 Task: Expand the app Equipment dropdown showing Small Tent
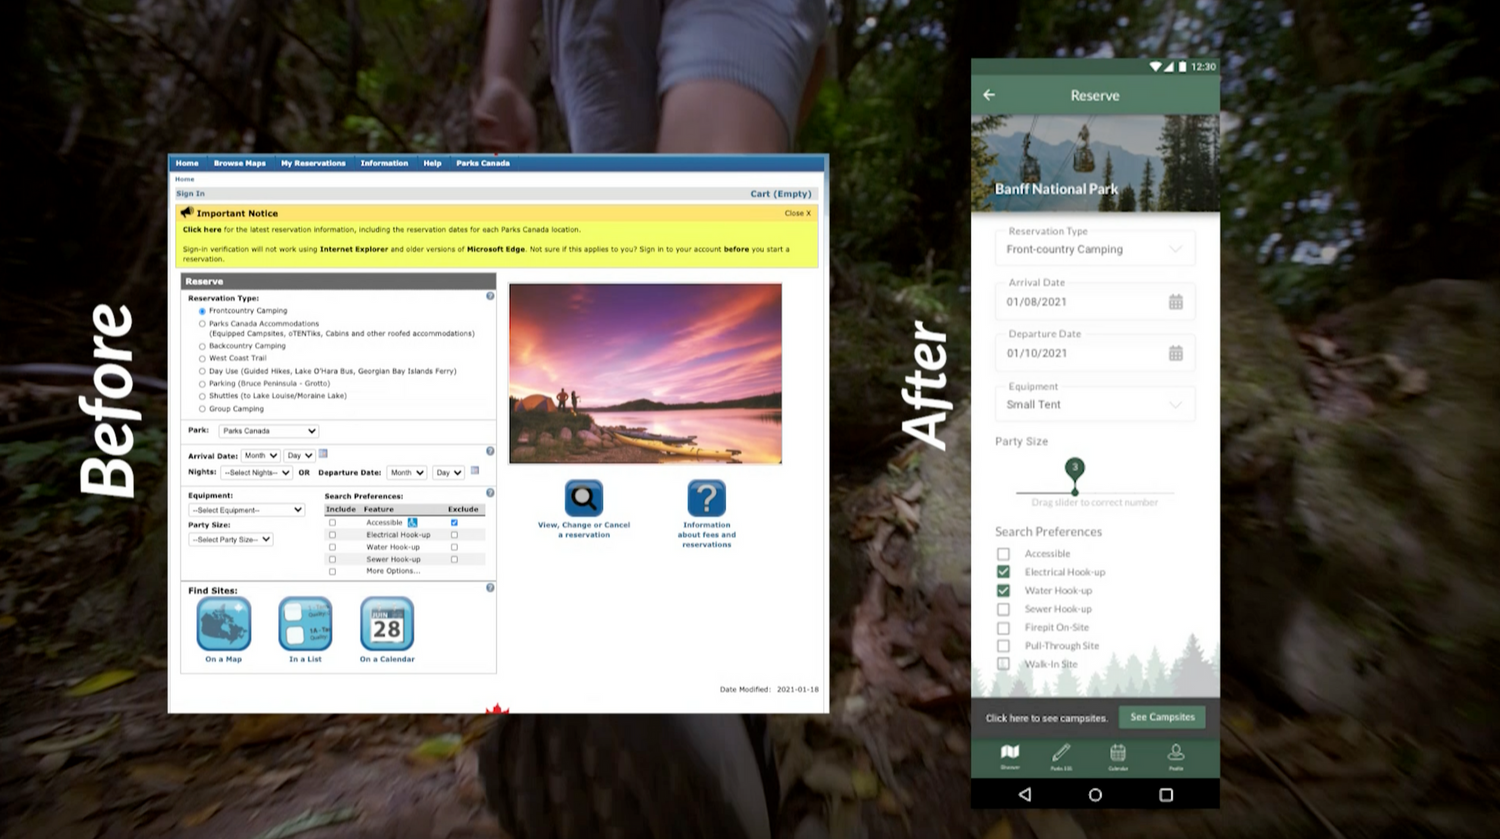point(1095,405)
